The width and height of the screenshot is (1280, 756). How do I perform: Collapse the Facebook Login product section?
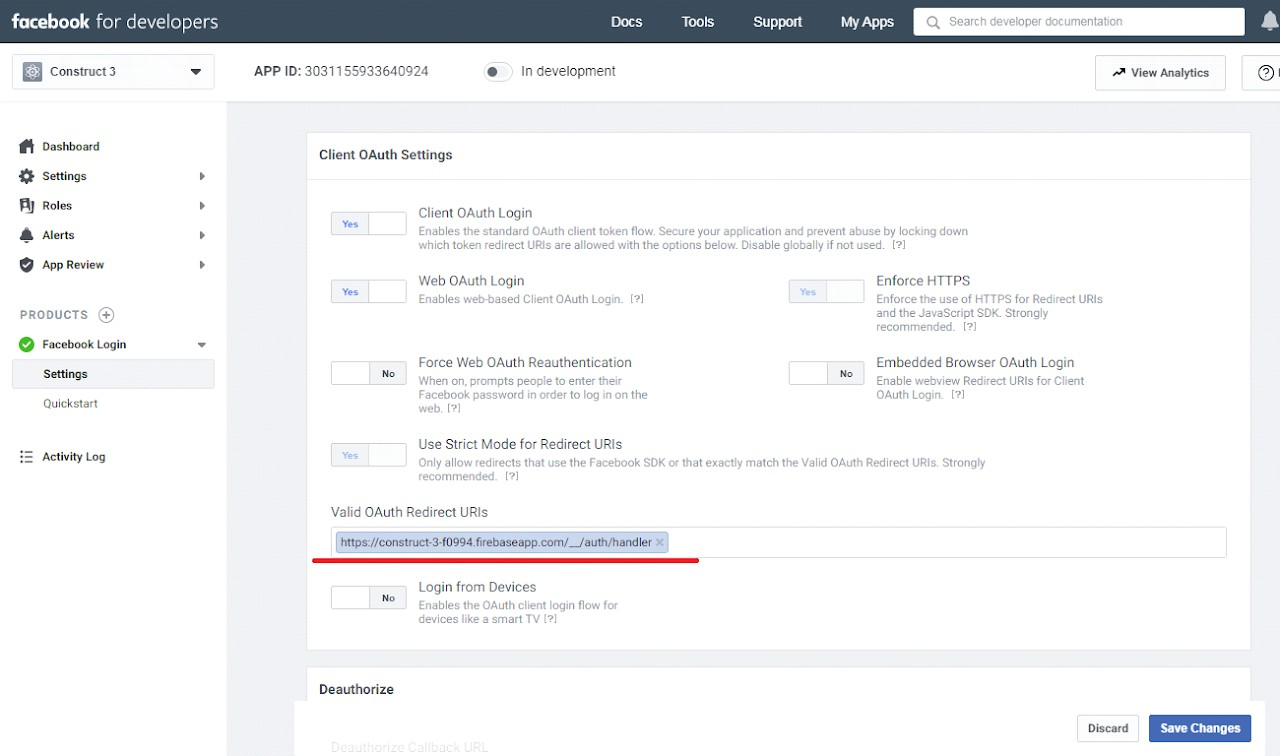point(201,345)
